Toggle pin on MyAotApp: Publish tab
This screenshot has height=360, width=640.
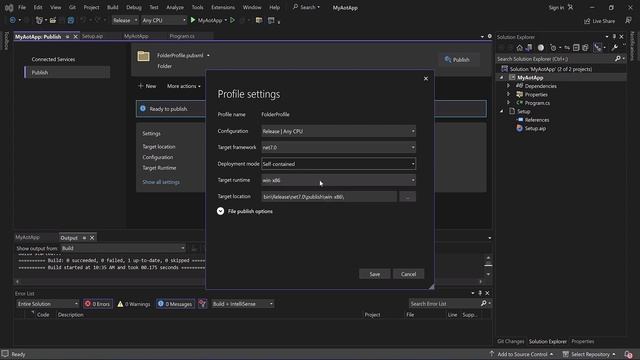coord(67,37)
